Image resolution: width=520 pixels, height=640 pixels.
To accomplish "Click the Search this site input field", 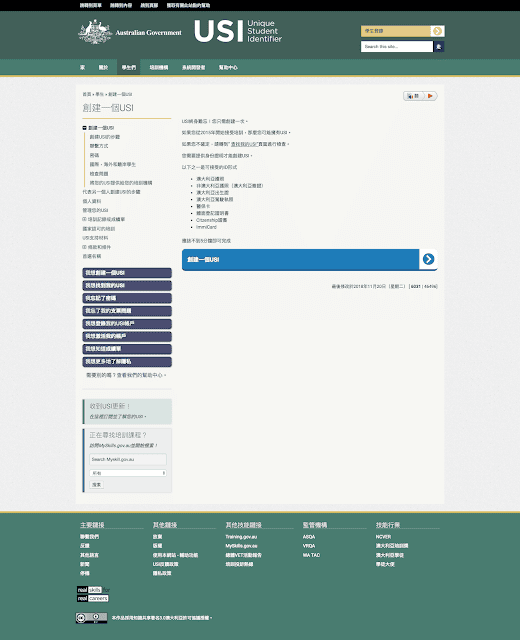I will click(x=397, y=47).
